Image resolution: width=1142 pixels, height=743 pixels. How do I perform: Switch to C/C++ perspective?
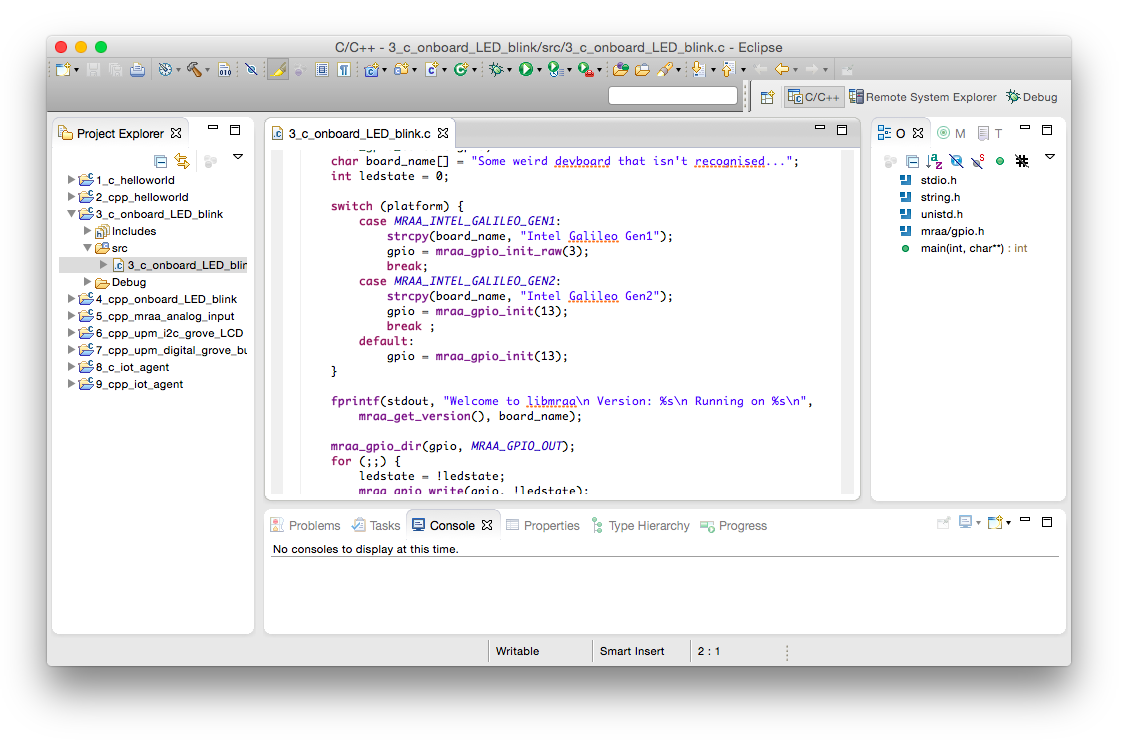point(814,97)
